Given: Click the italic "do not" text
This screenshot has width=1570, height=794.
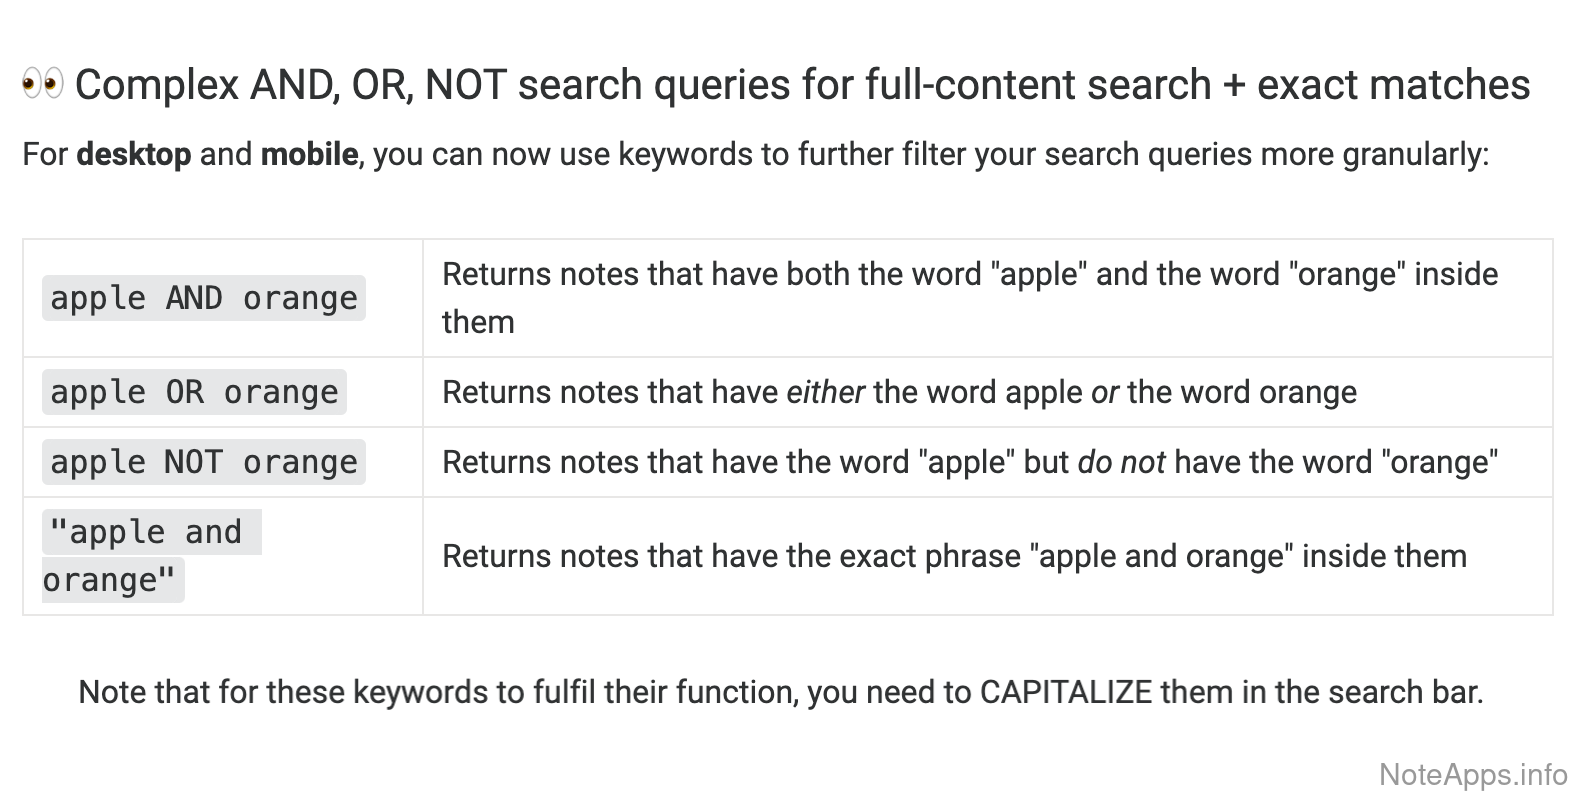Looking at the screenshot, I should pos(1121,462).
